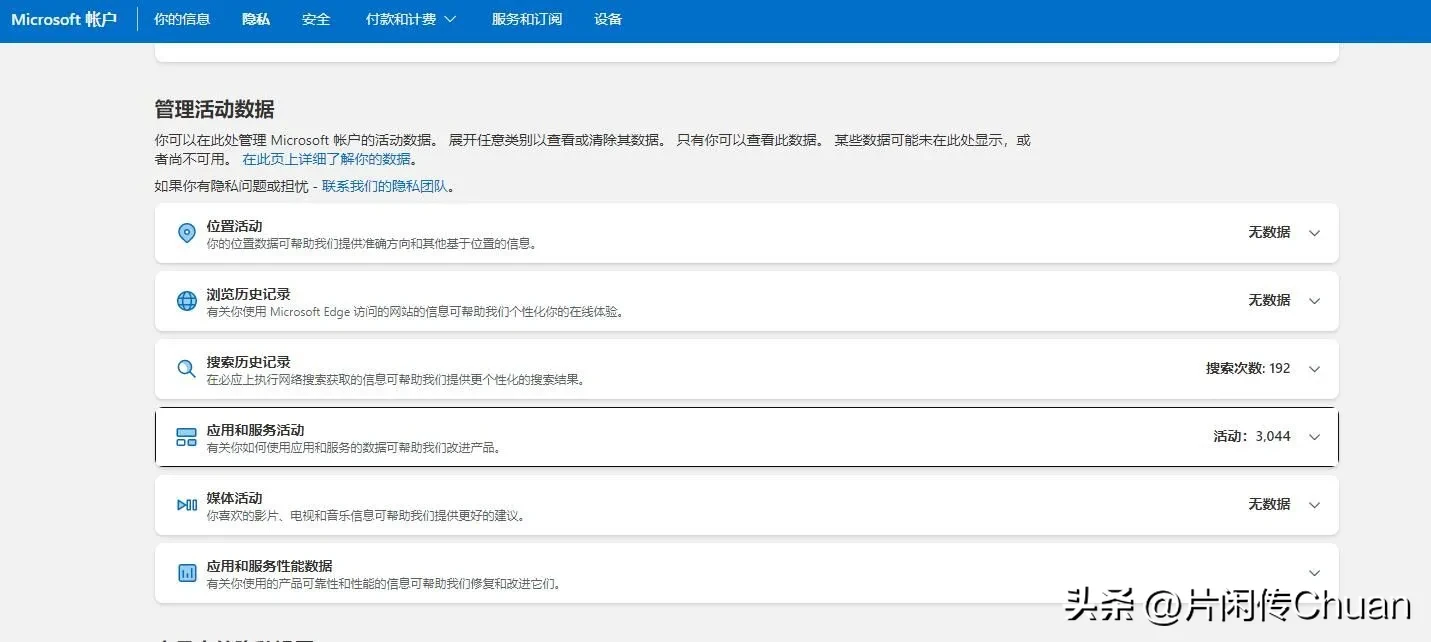Click the apps icon for 应用和服务活动
Image resolution: width=1431 pixels, height=642 pixels.
[187, 437]
